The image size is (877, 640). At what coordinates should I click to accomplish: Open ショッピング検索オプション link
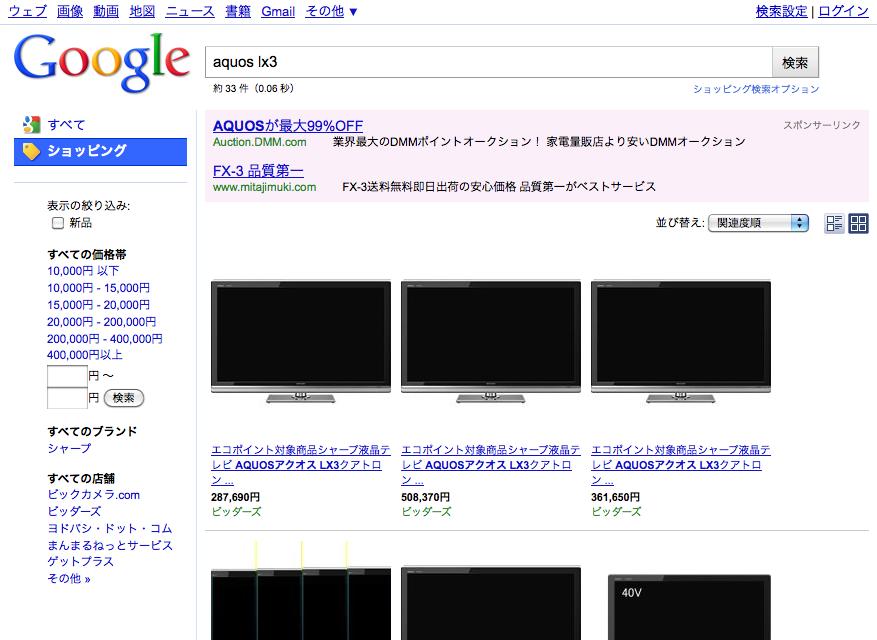pyautogui.click(x=755, y=89)
